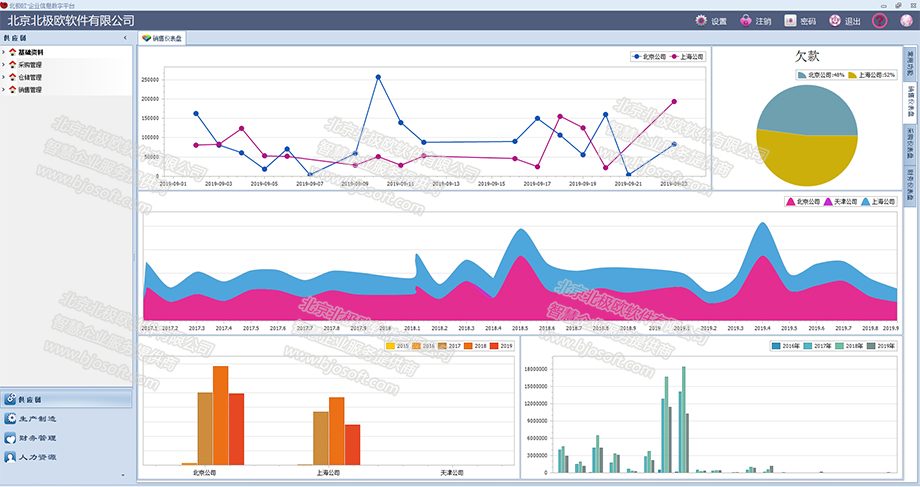
Task: Open help via the question mark icon
Action: tap(880, 21)
